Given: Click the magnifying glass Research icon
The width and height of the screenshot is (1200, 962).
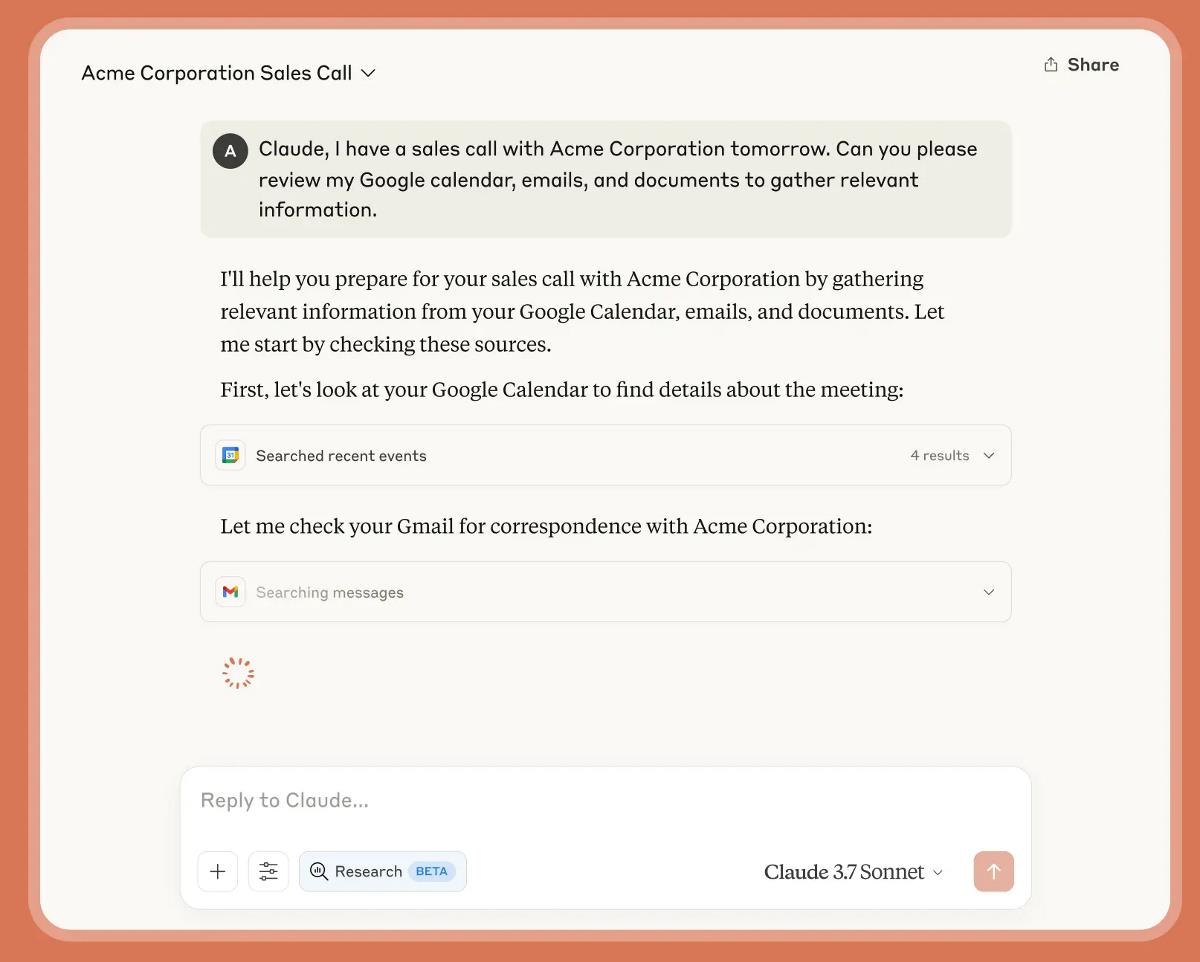Looking at the screenshot, I should tap(319, 871).
